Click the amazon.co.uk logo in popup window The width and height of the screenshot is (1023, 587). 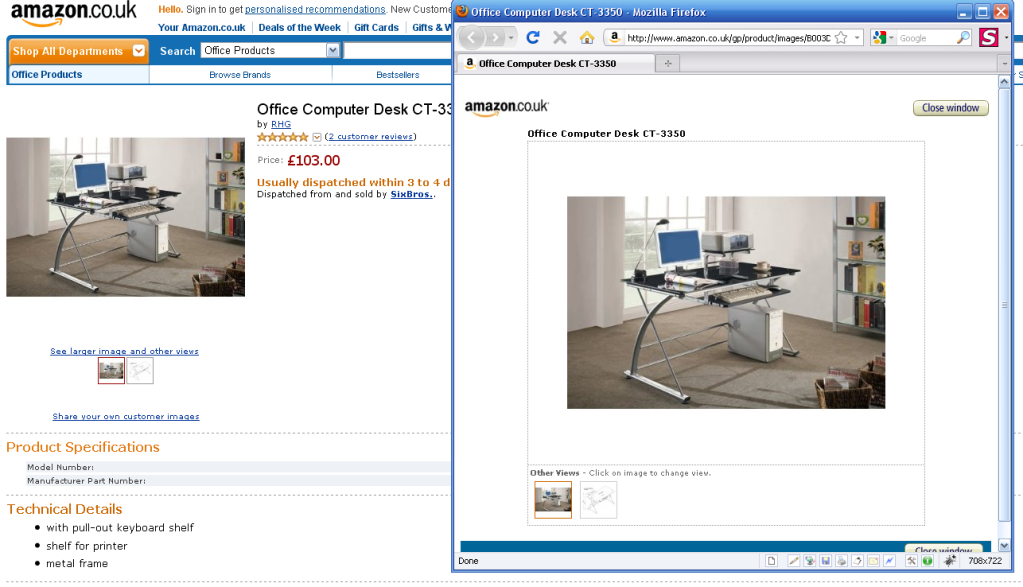(x=506, y=108)
